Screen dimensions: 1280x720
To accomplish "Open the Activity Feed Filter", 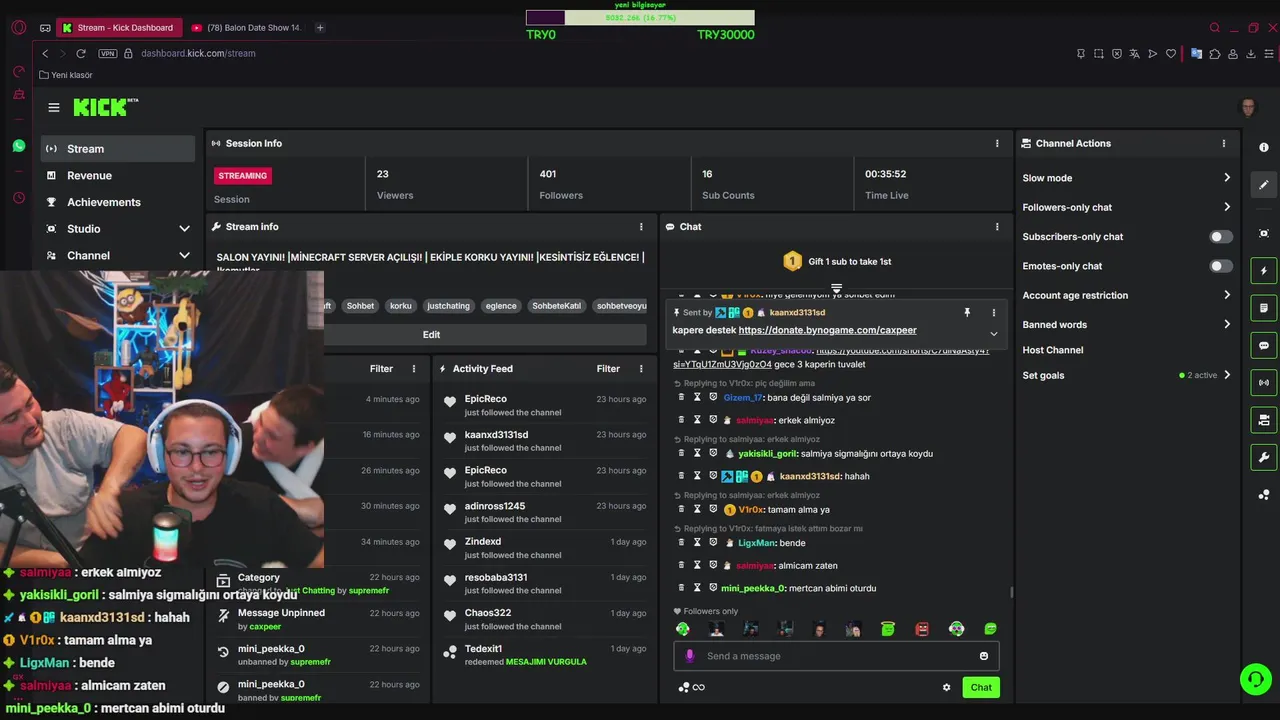I will [x=608, y=369].
